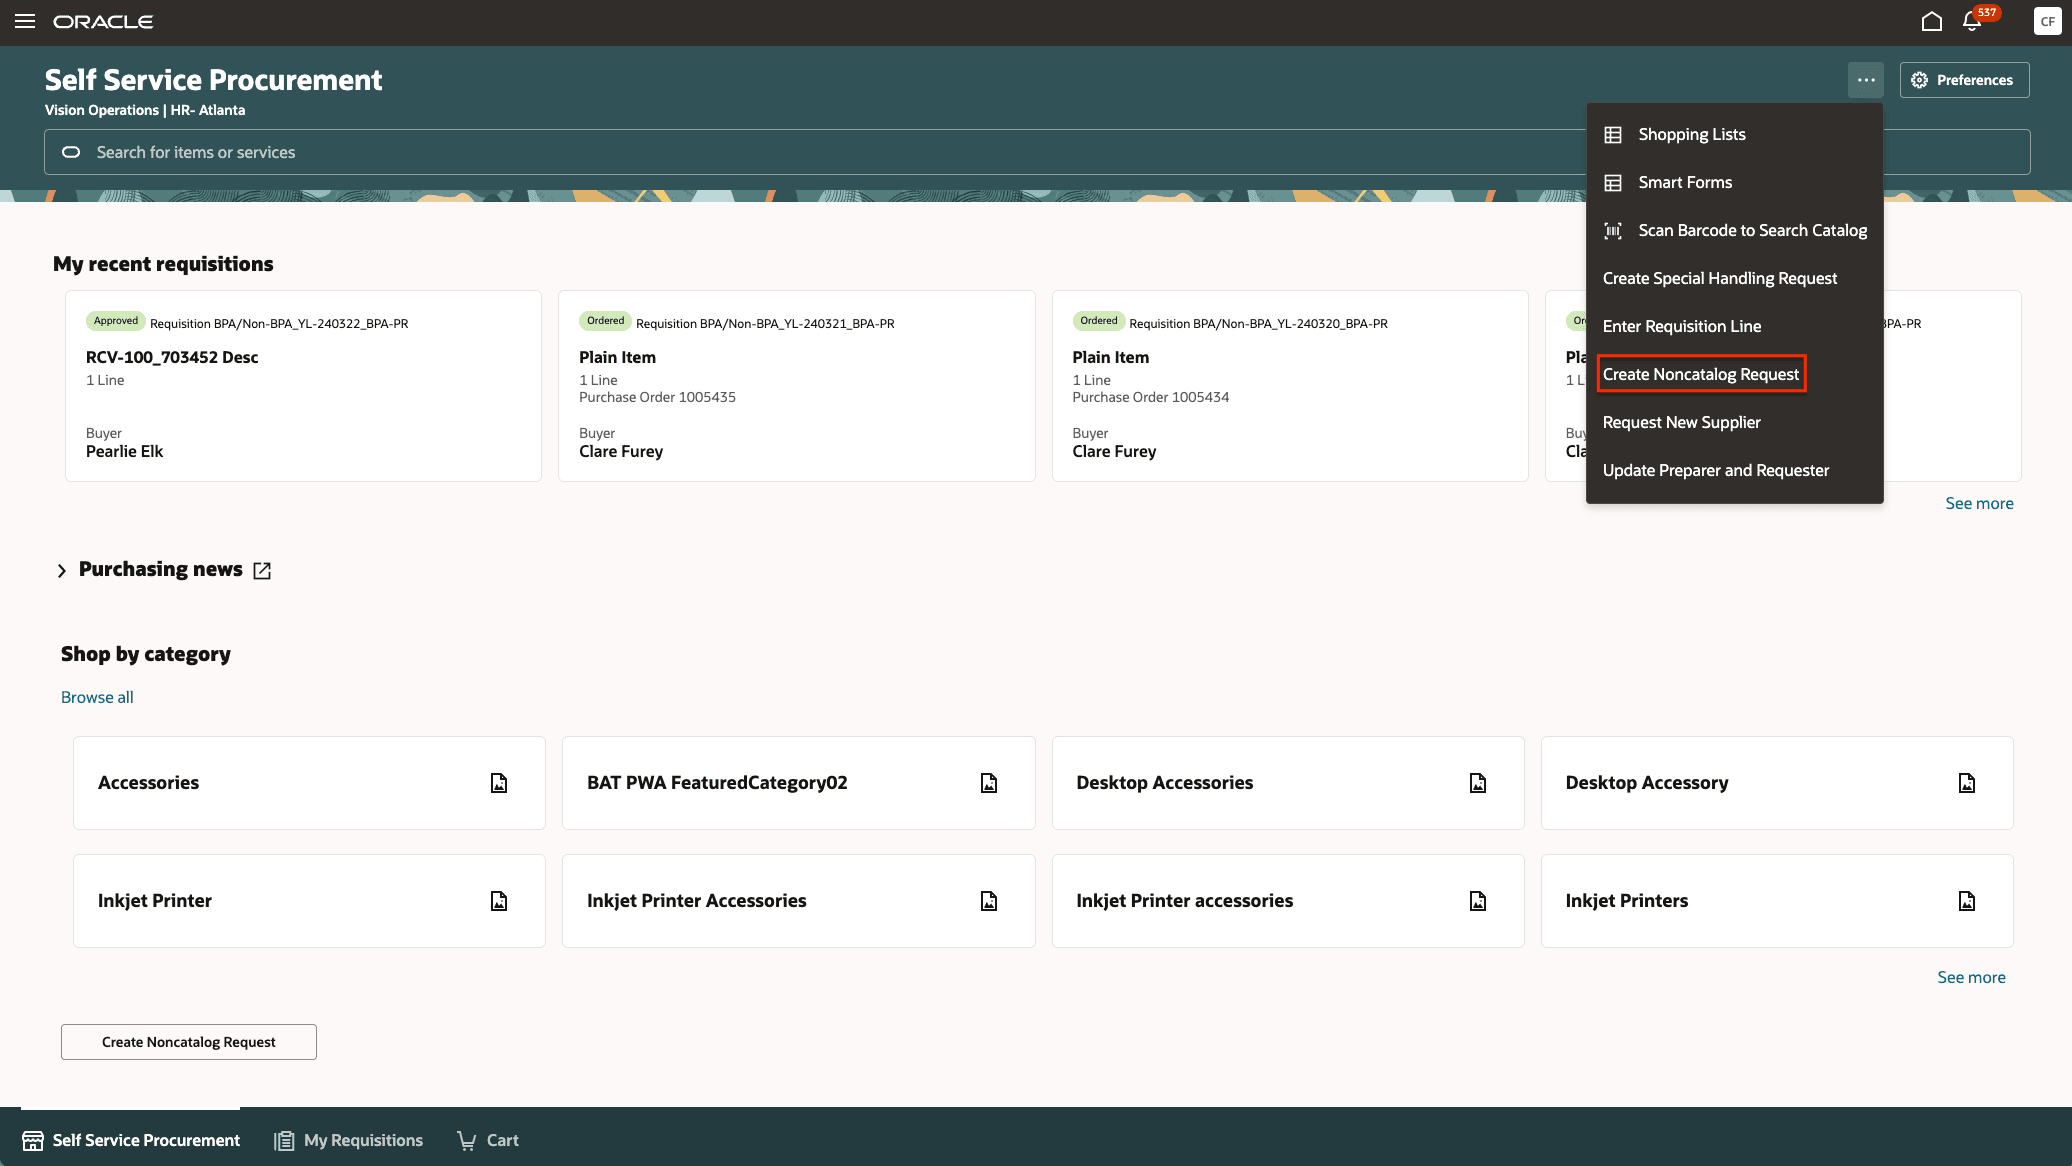The height and width of the screenshot is (1166, 2072).
Task: Open Plain Item card with Purchase Order 1005434
Action: (x=1290, y=386)
